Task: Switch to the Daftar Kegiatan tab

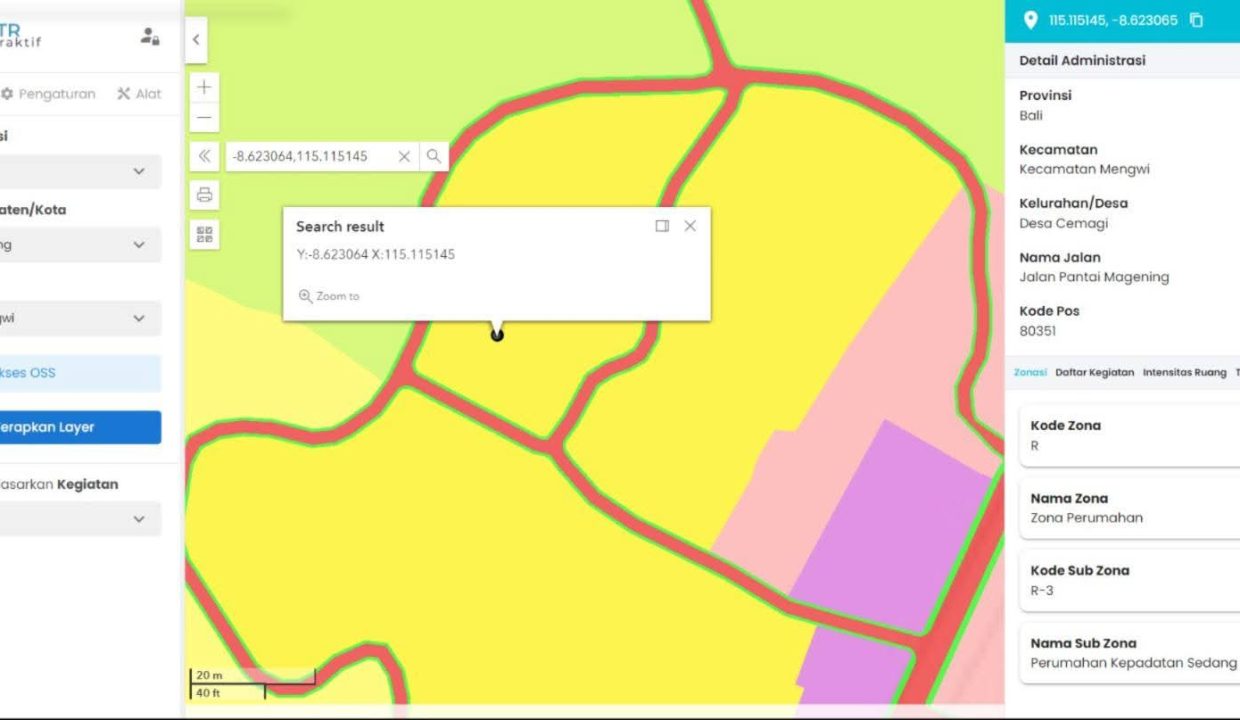Action: pos(1094,372)
